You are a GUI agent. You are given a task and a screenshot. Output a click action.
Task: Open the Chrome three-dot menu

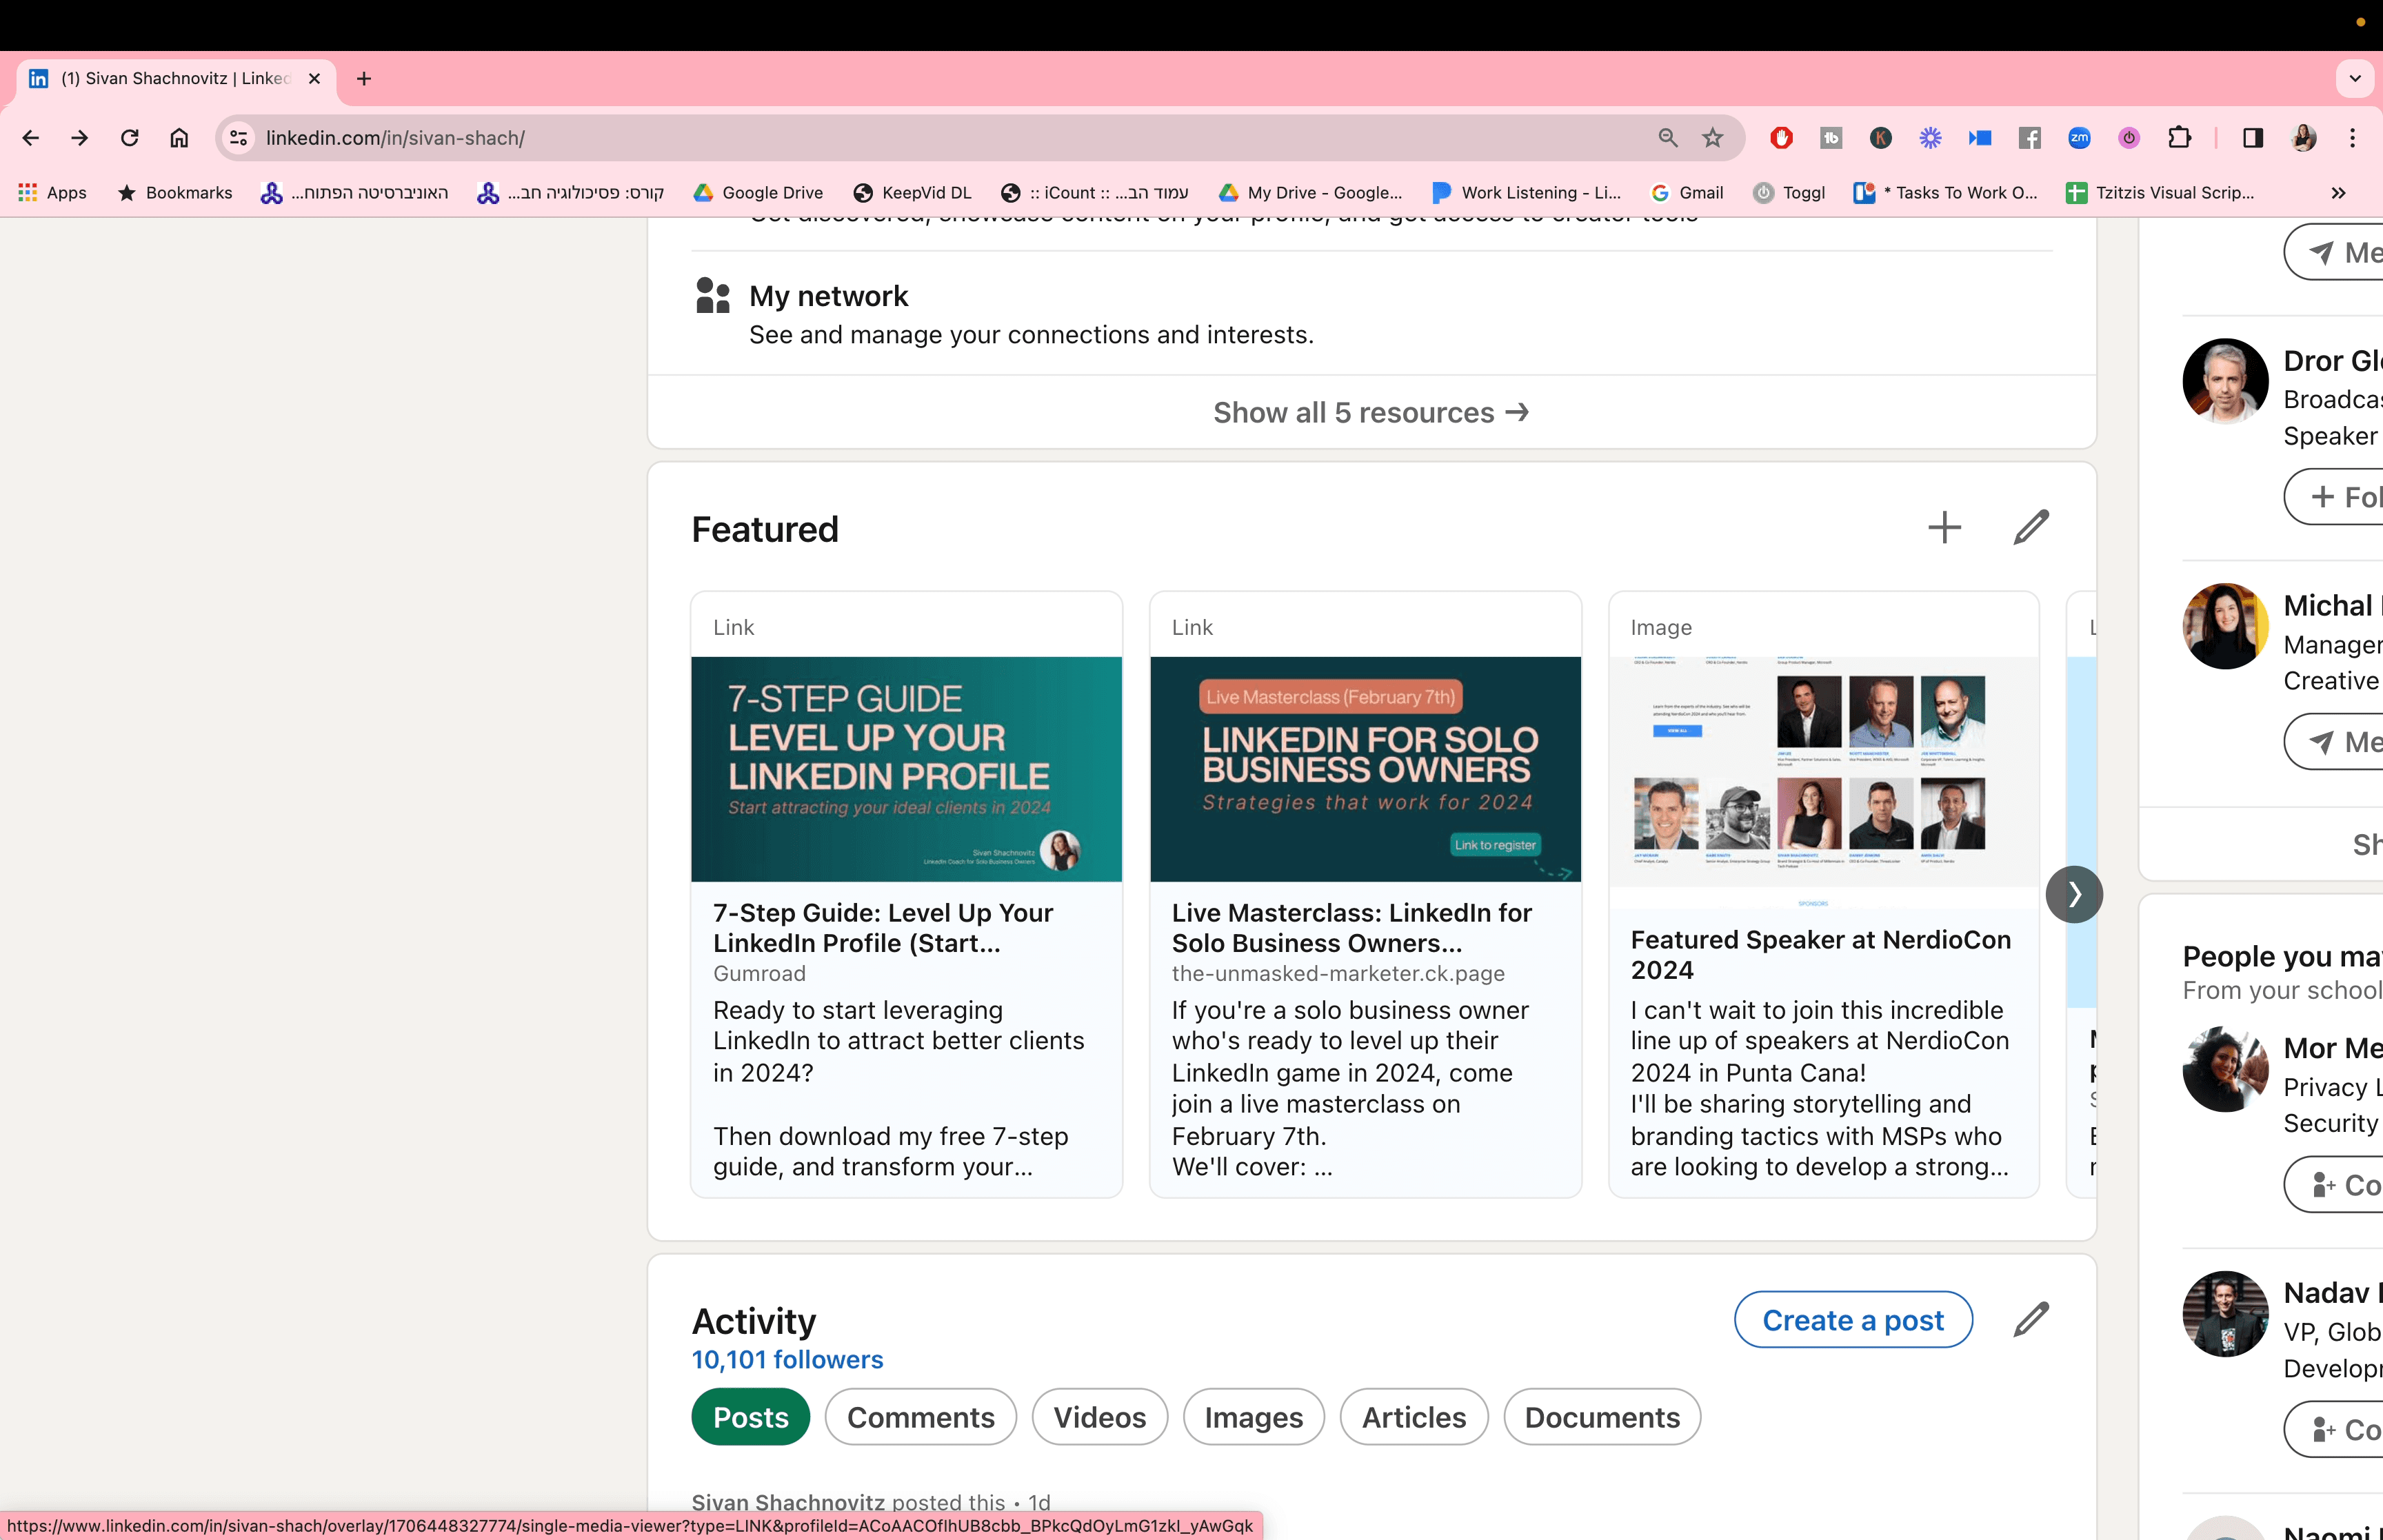tap(2353, 138)
